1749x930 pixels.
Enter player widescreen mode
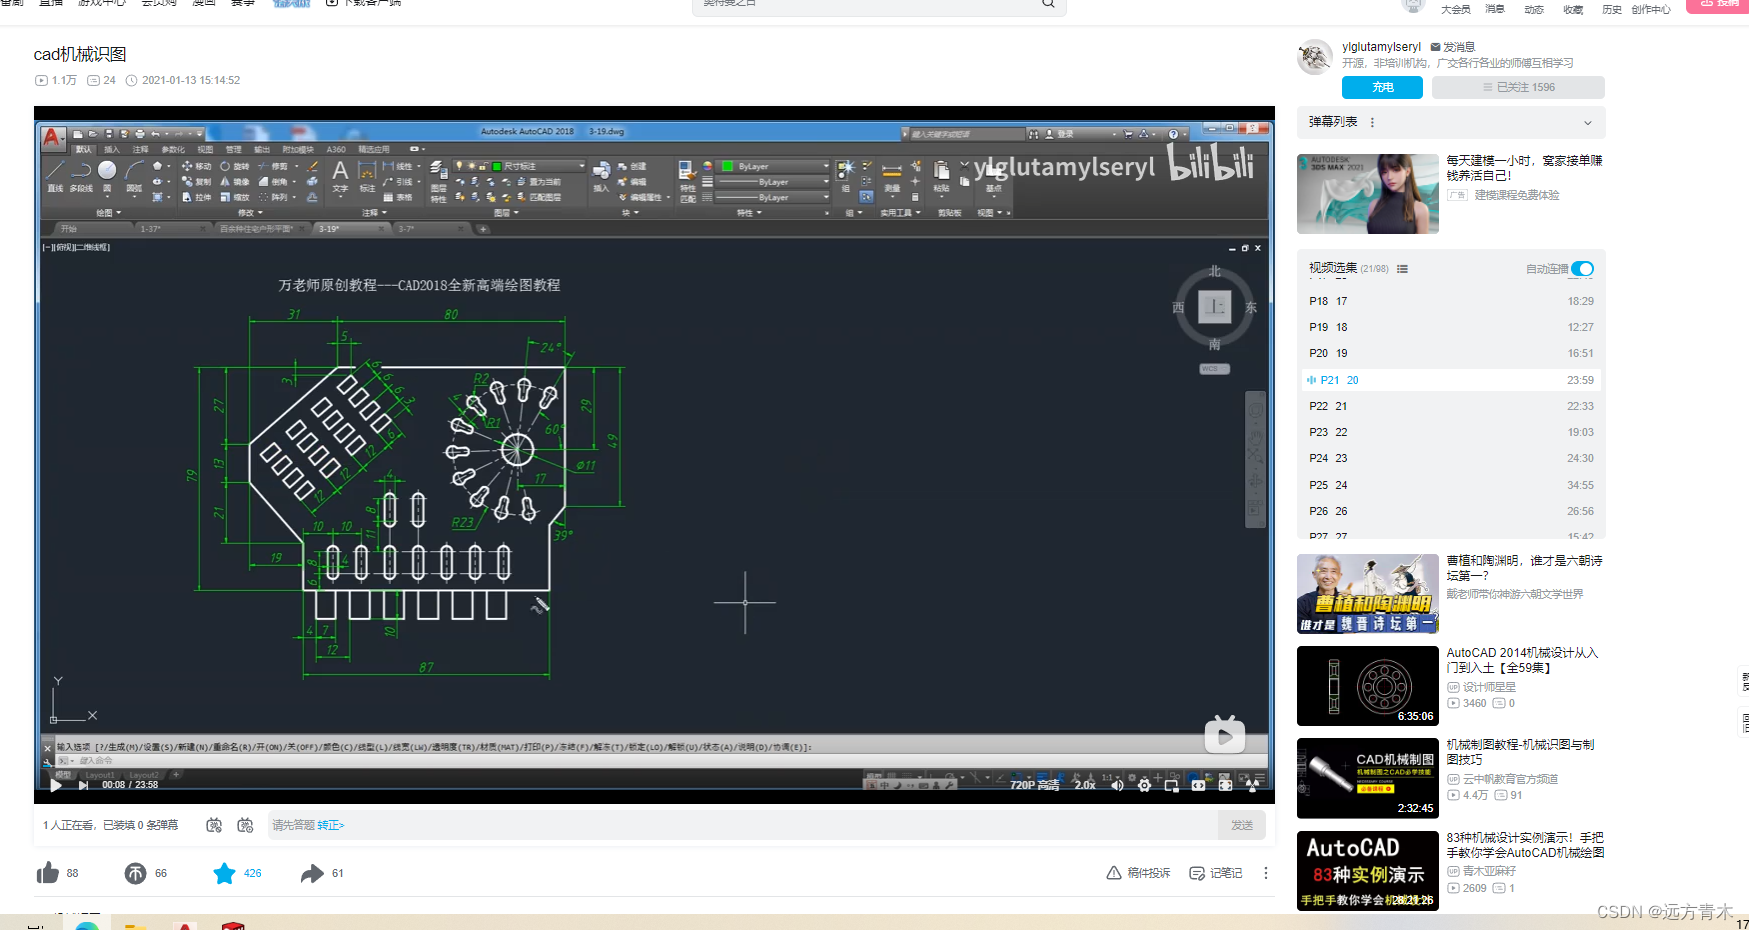pyautogui.click(x=1198, y=785)
